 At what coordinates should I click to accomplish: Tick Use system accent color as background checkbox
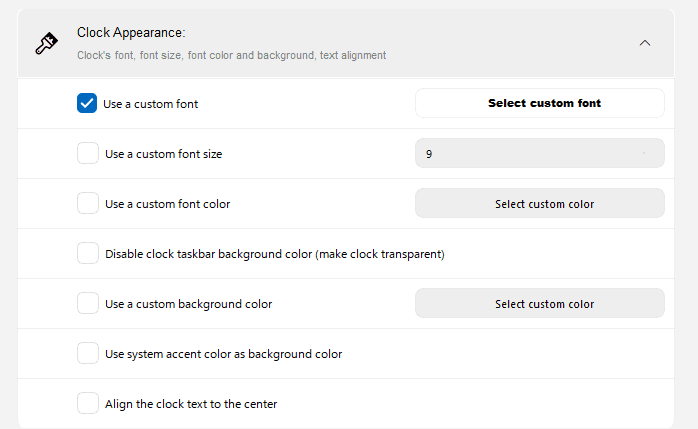pos(88,353)
